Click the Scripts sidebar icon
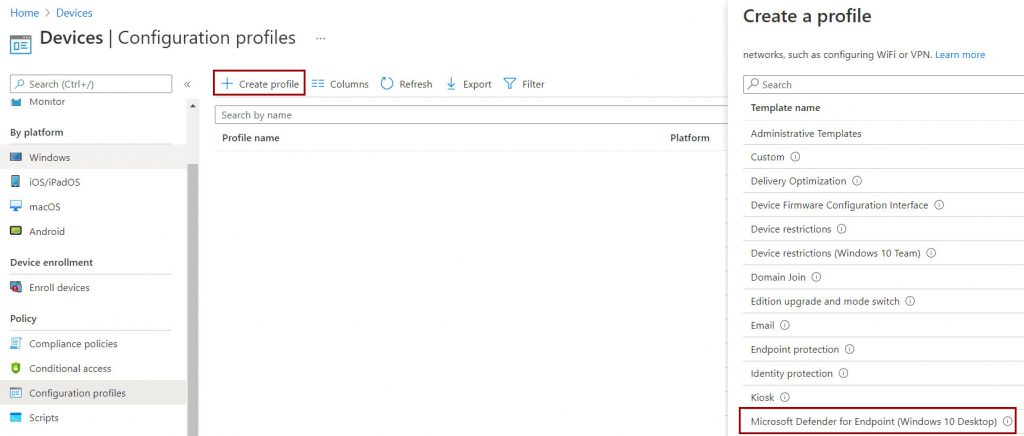 point(16,418)
